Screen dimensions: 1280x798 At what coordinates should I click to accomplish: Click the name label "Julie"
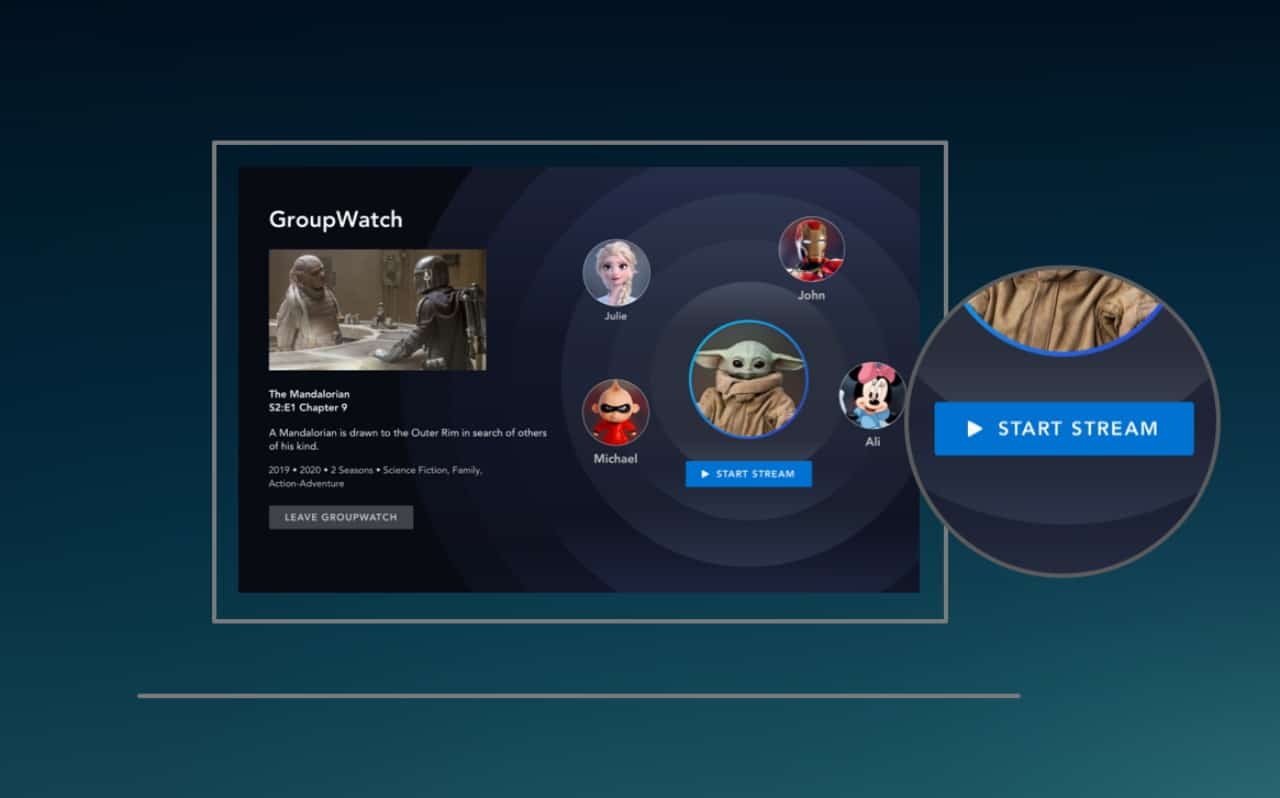click(616, 316)
